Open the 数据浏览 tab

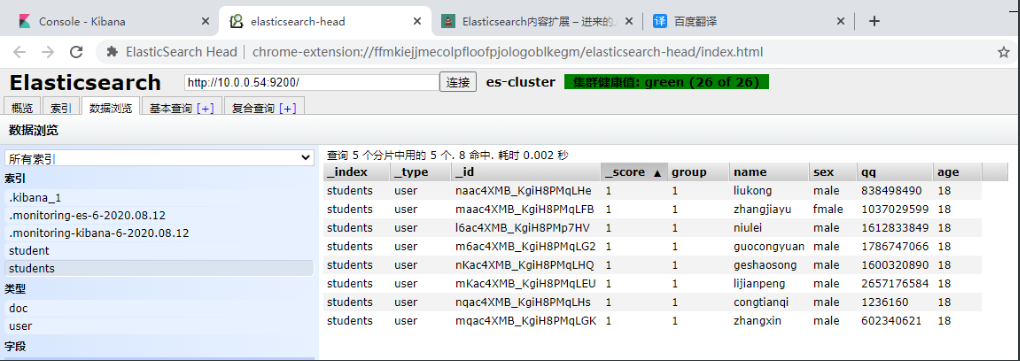[111, 108]
